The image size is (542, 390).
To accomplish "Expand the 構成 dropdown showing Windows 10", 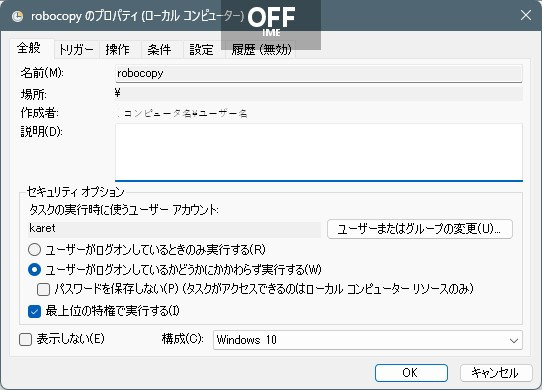I will tap(368, 340).
